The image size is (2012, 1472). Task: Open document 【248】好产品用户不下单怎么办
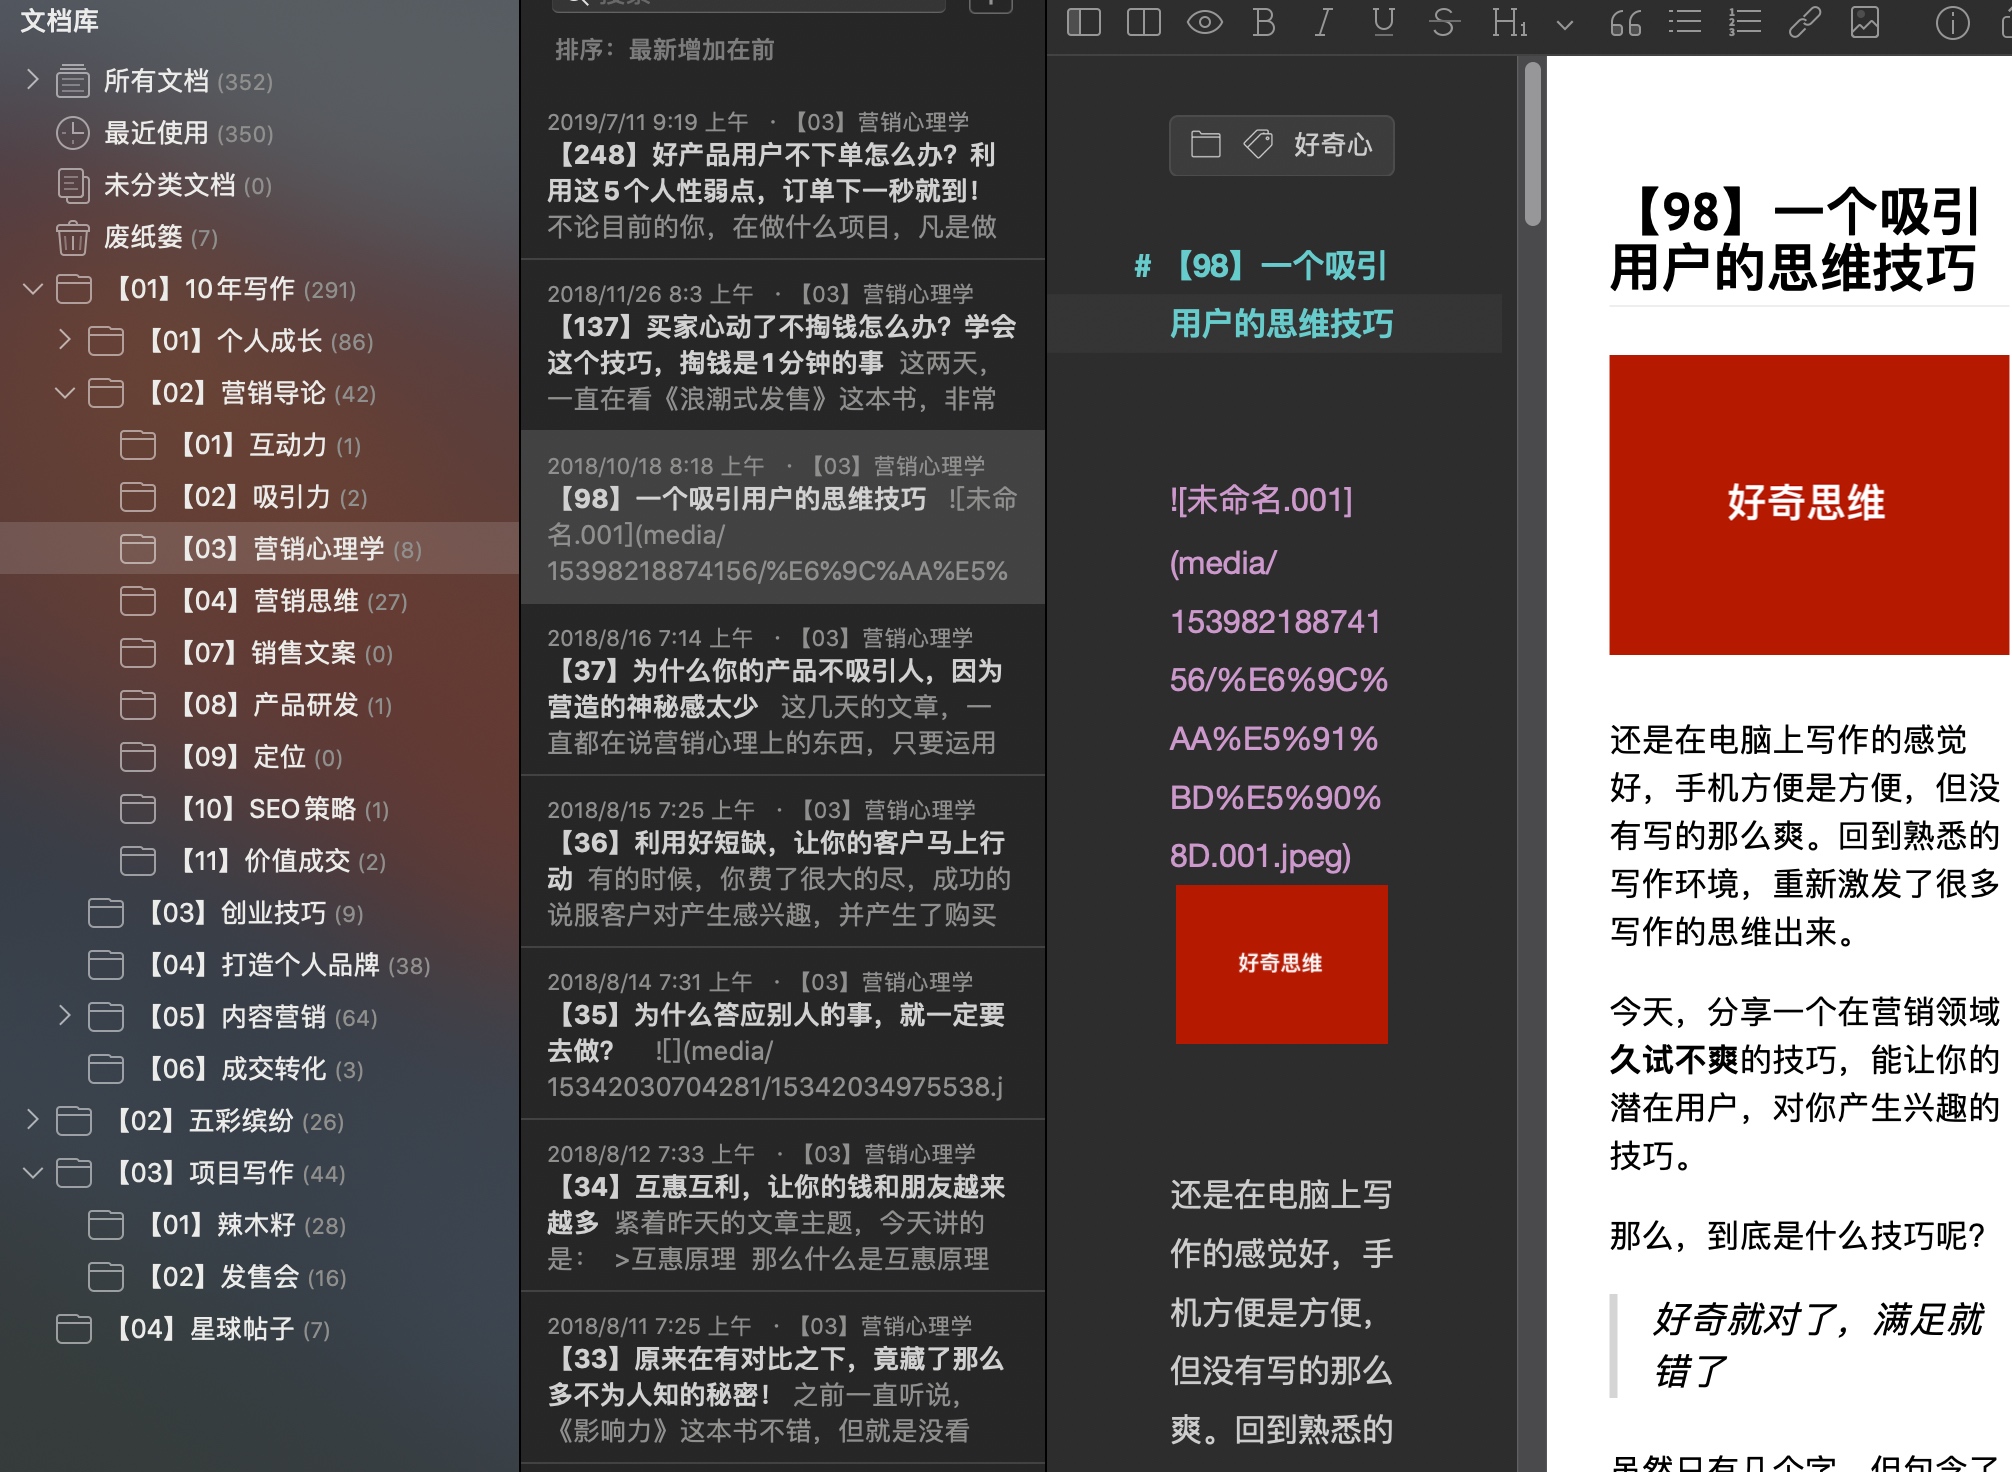783,174
